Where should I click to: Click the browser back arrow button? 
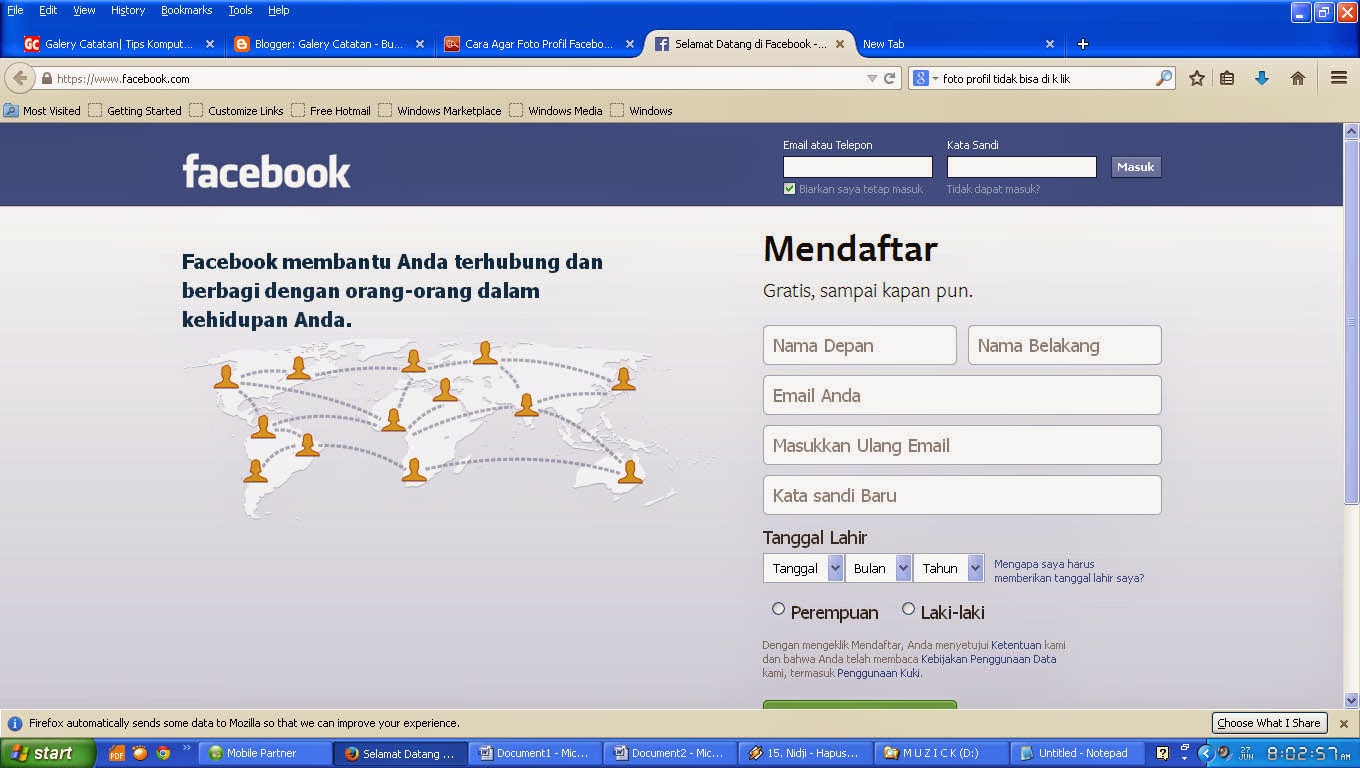[20, 78]
